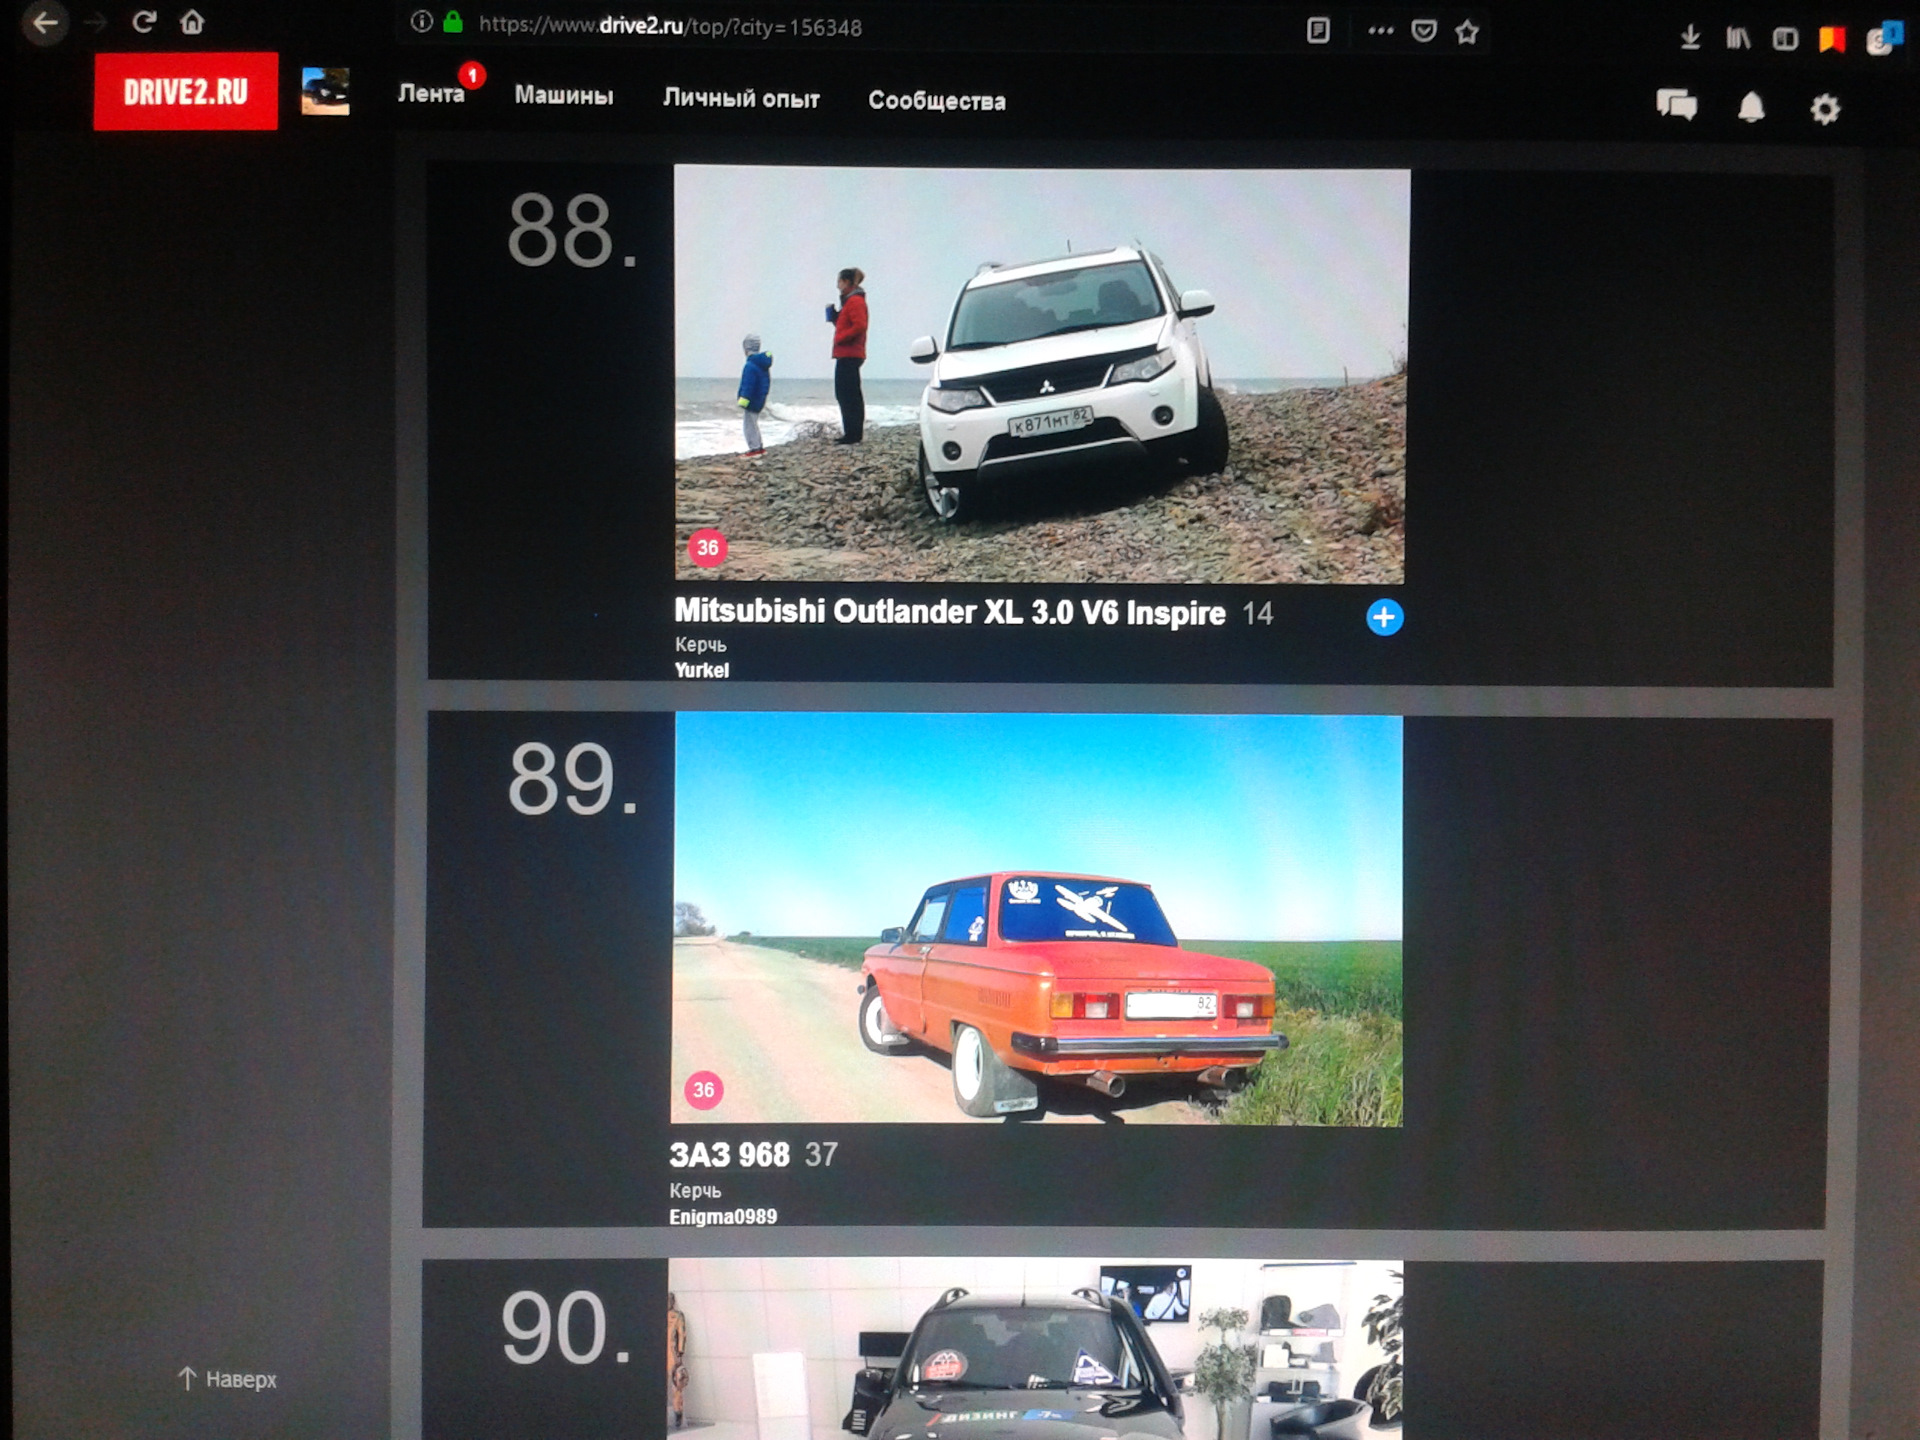The width and height of the screenshot is (1920, 1440).
Task: Click blue plus follow button for Outlander
Action: 1385,618
